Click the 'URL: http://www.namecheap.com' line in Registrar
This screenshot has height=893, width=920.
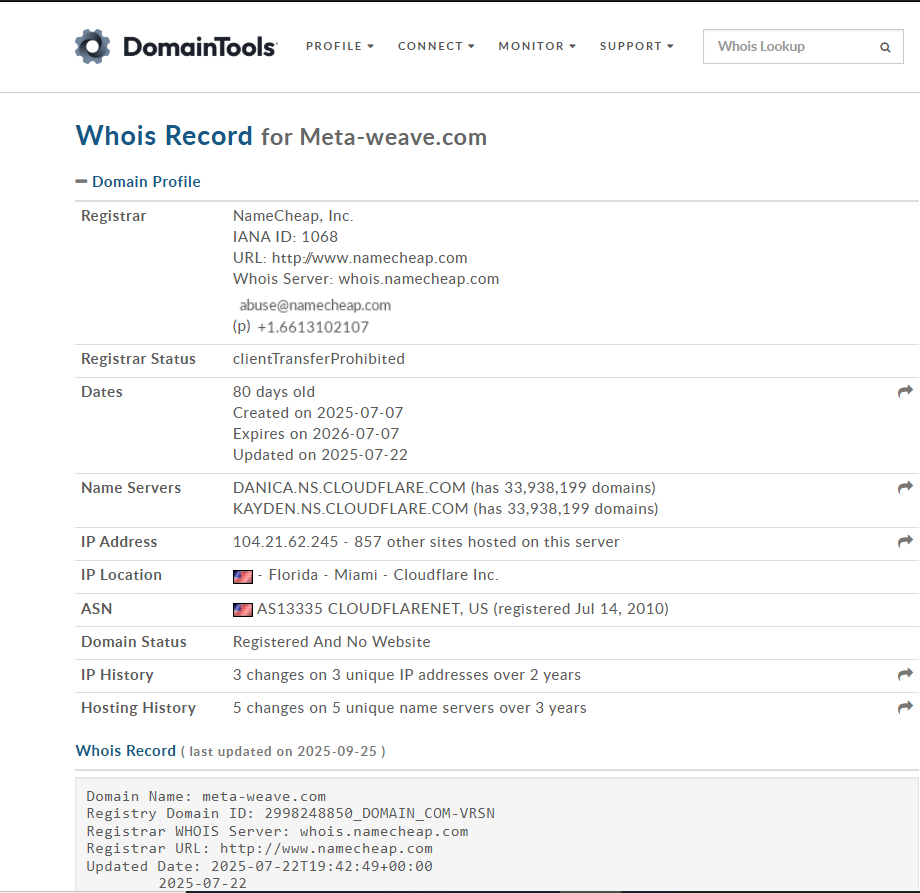tap(350, 258)
